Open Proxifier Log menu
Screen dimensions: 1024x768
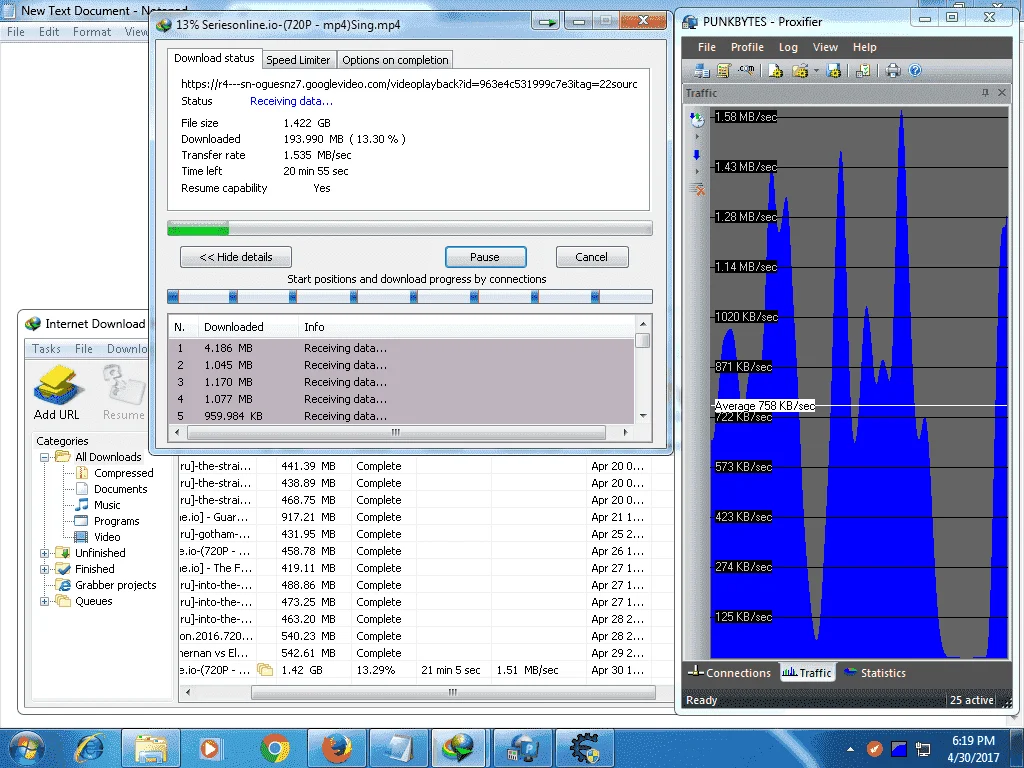pyautogui.click(x=788, y=47)
